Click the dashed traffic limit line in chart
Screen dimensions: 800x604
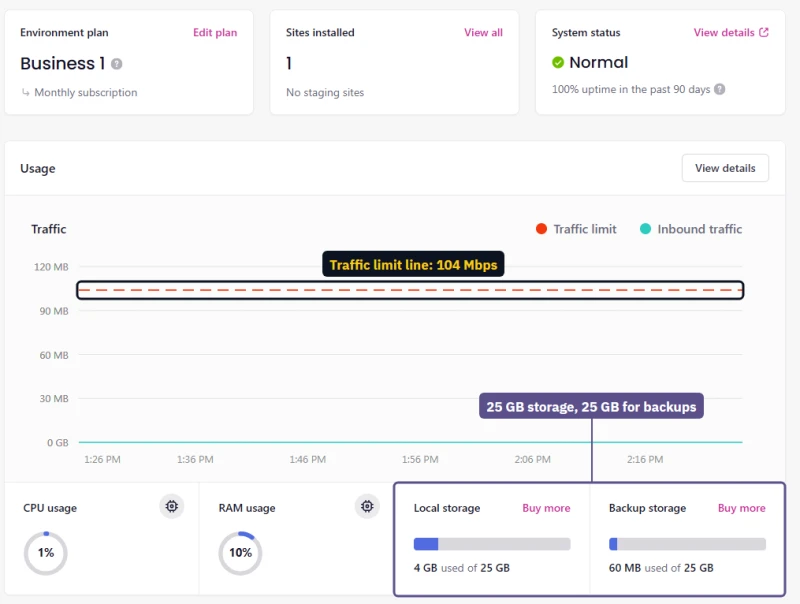[x=410, y=290]
